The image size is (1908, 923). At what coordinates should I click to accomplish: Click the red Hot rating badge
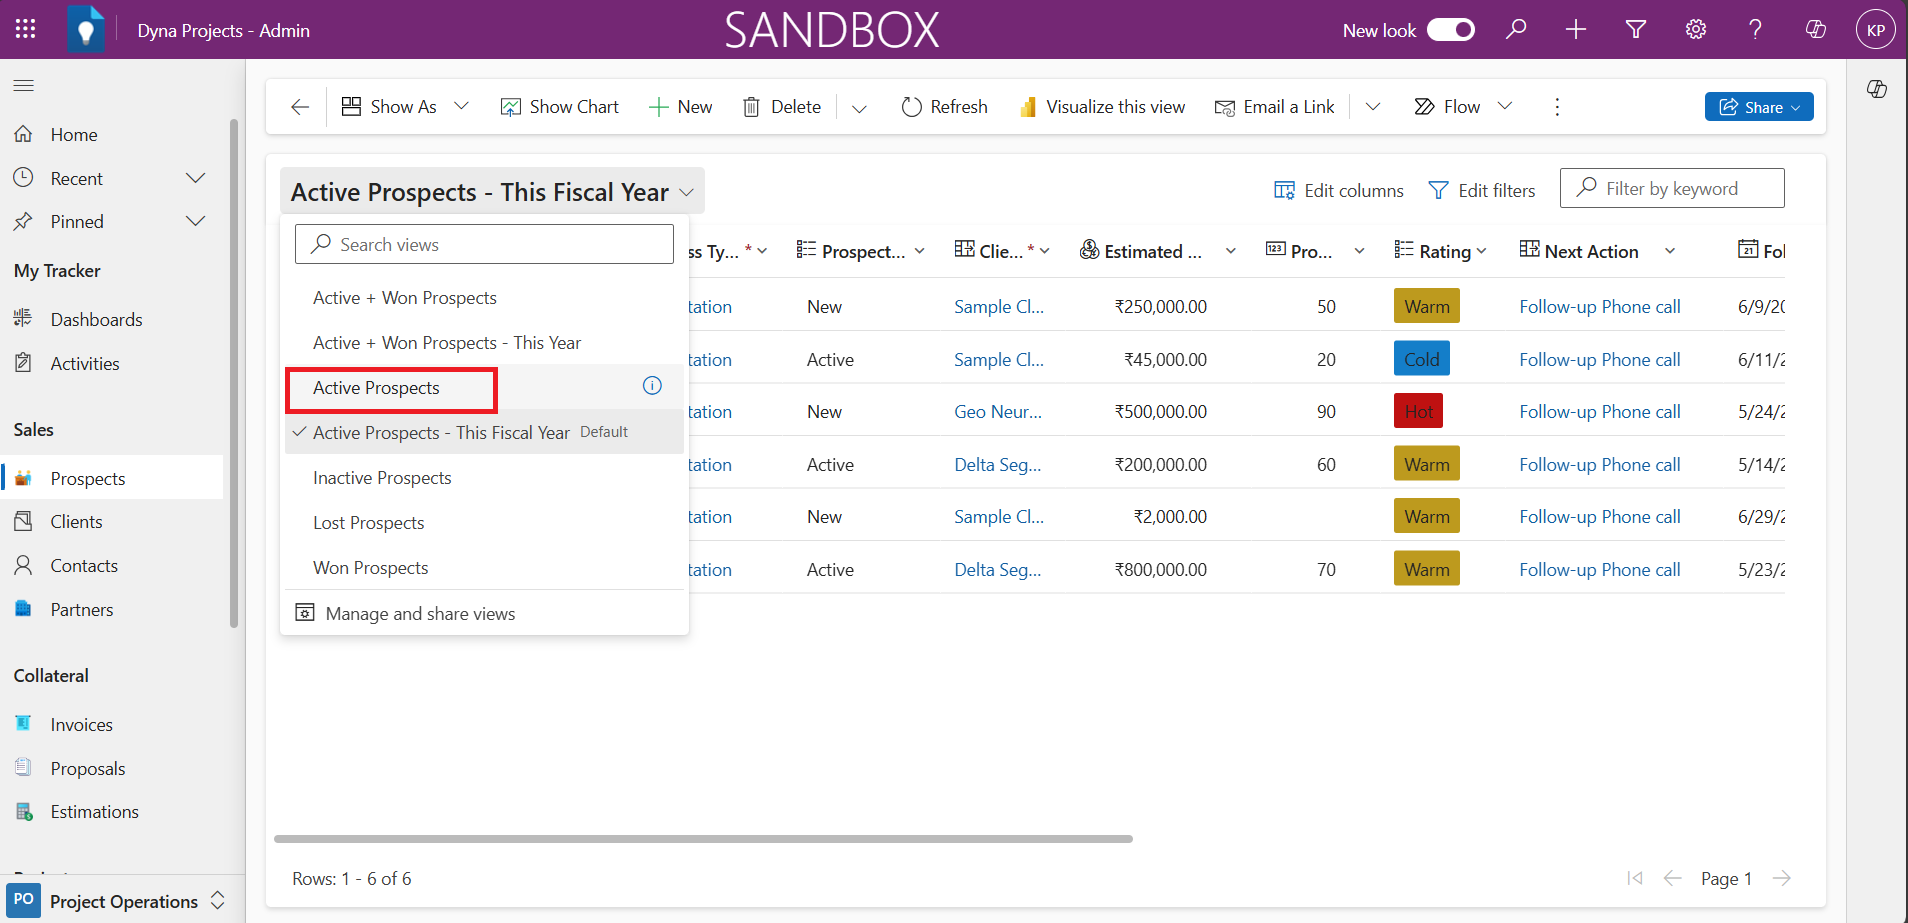1418,412
